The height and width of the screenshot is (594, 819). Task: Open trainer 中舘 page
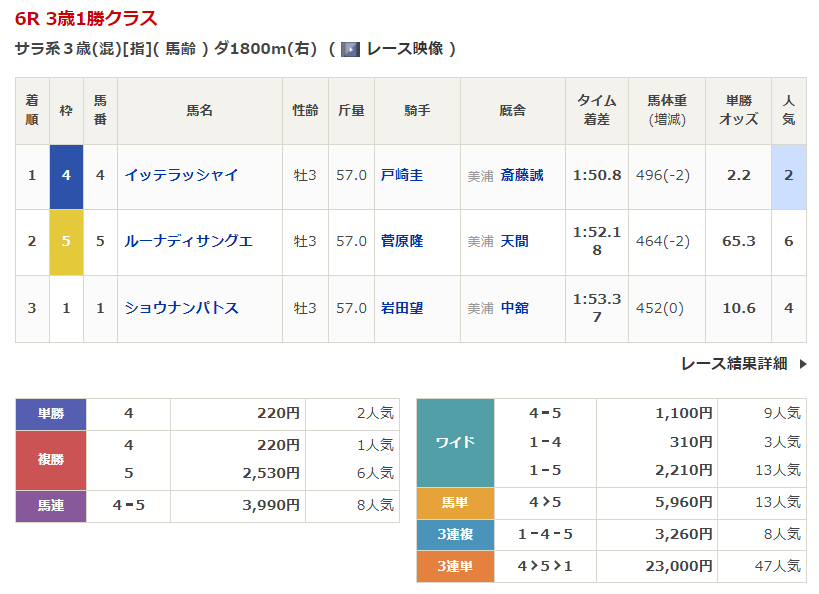515,308
